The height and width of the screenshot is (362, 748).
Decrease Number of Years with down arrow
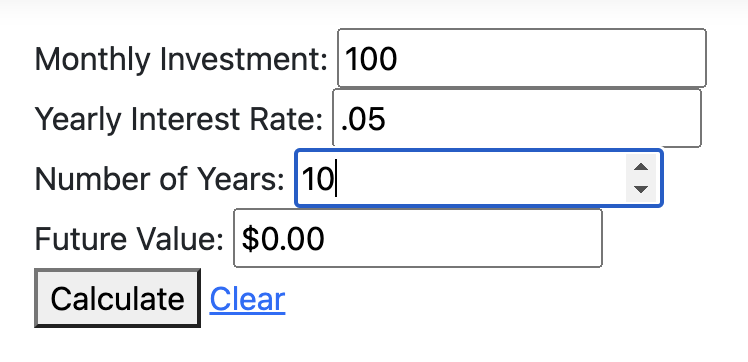pos(641,189)
